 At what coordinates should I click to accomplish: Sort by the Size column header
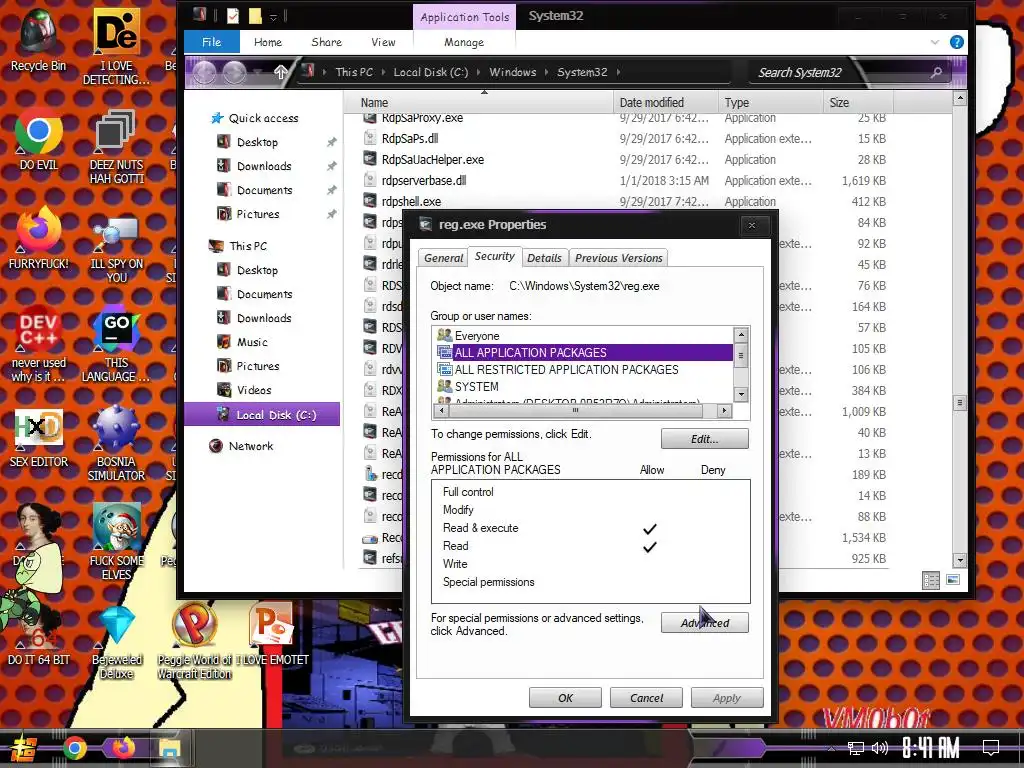point(857,103)
